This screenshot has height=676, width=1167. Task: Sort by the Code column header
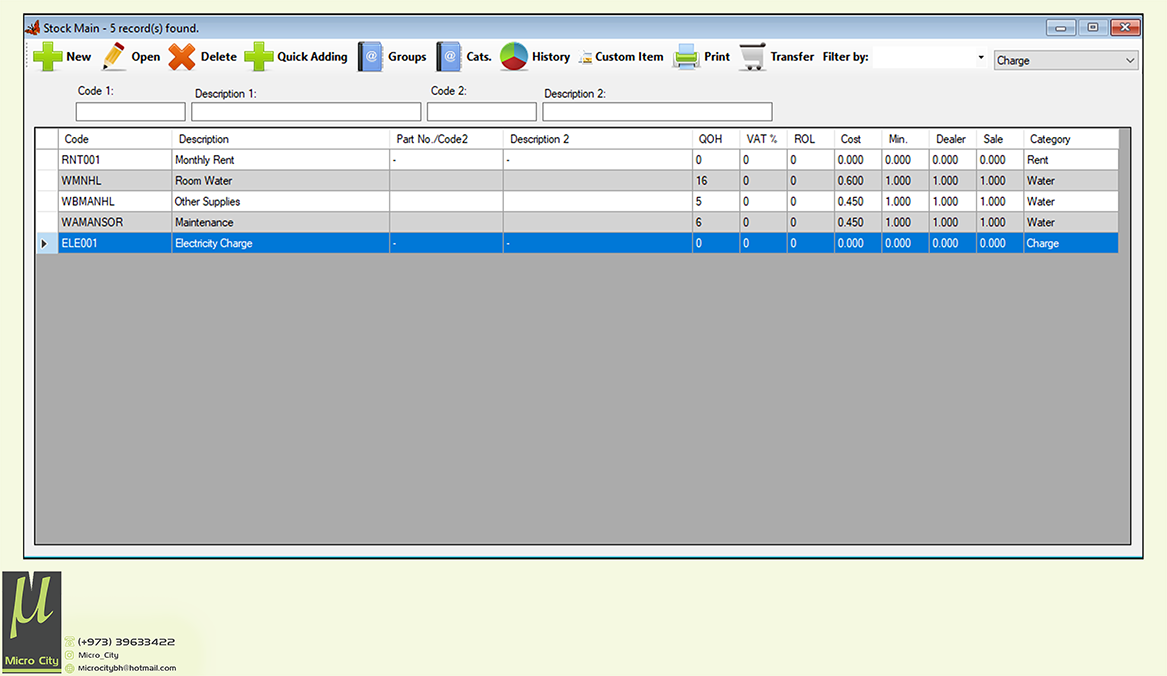pos(115,139)
